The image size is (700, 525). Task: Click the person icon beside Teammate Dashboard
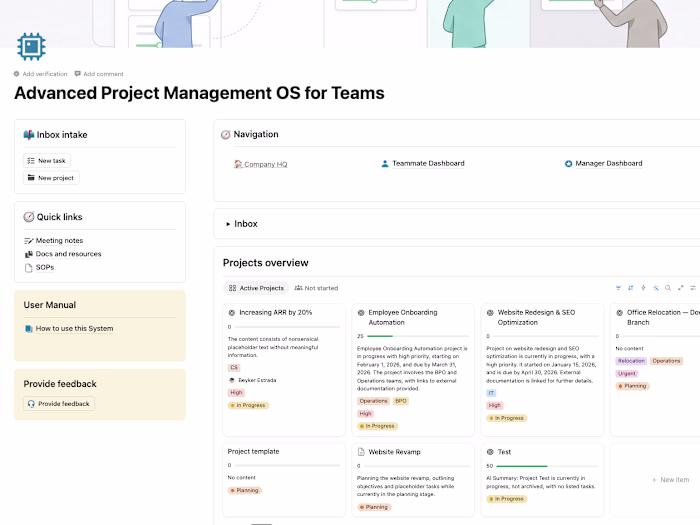point(385,163)
